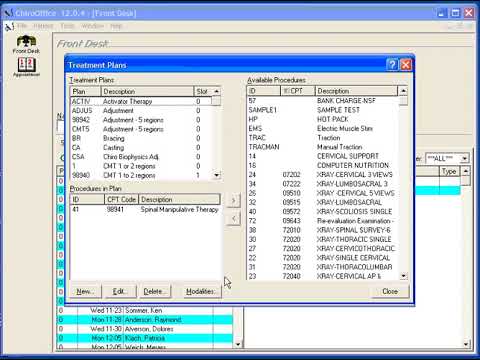Click the Type column header in Front Desk

pos(449,171)
